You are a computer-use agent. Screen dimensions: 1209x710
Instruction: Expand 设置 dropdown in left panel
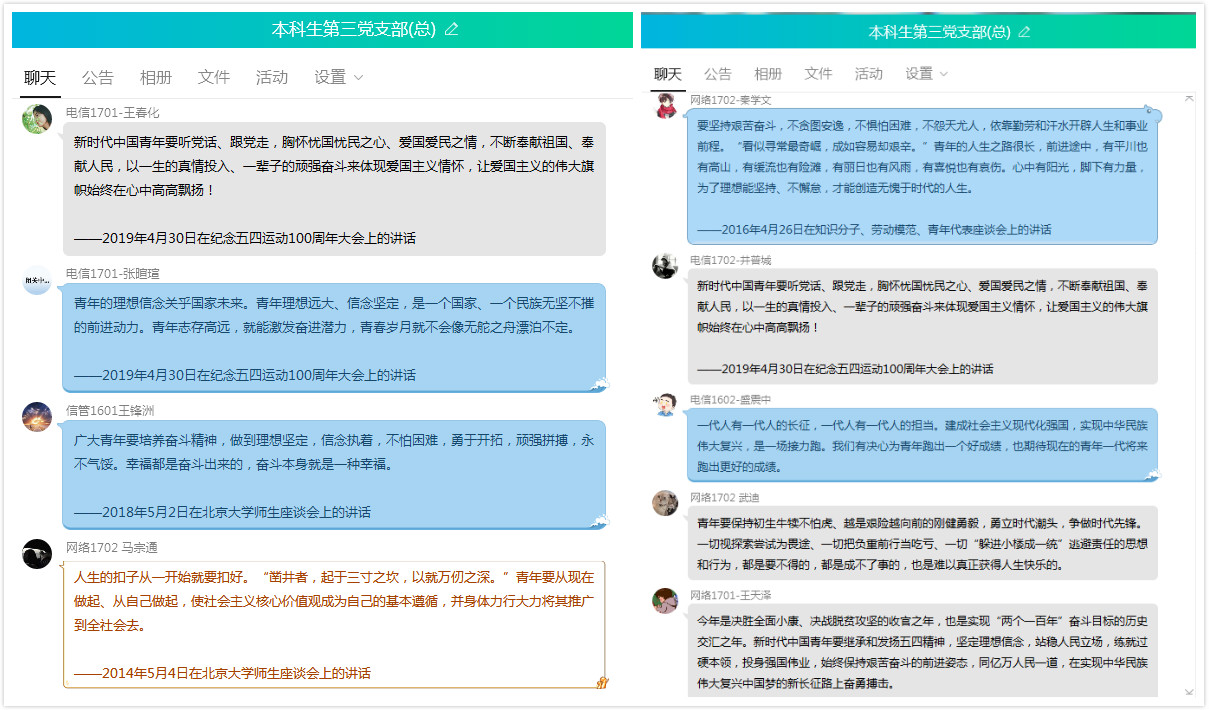click(x=338, y=77)
